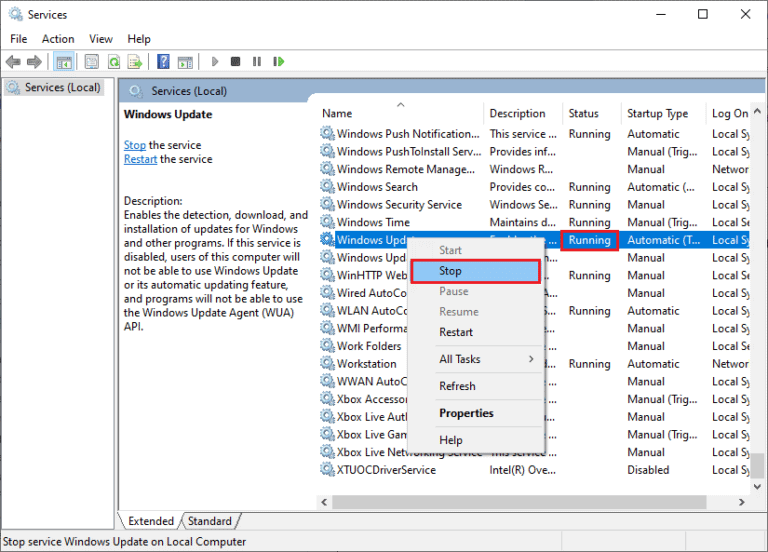Open the Action menu
The image size is (768, 552).
click(58, 39)
